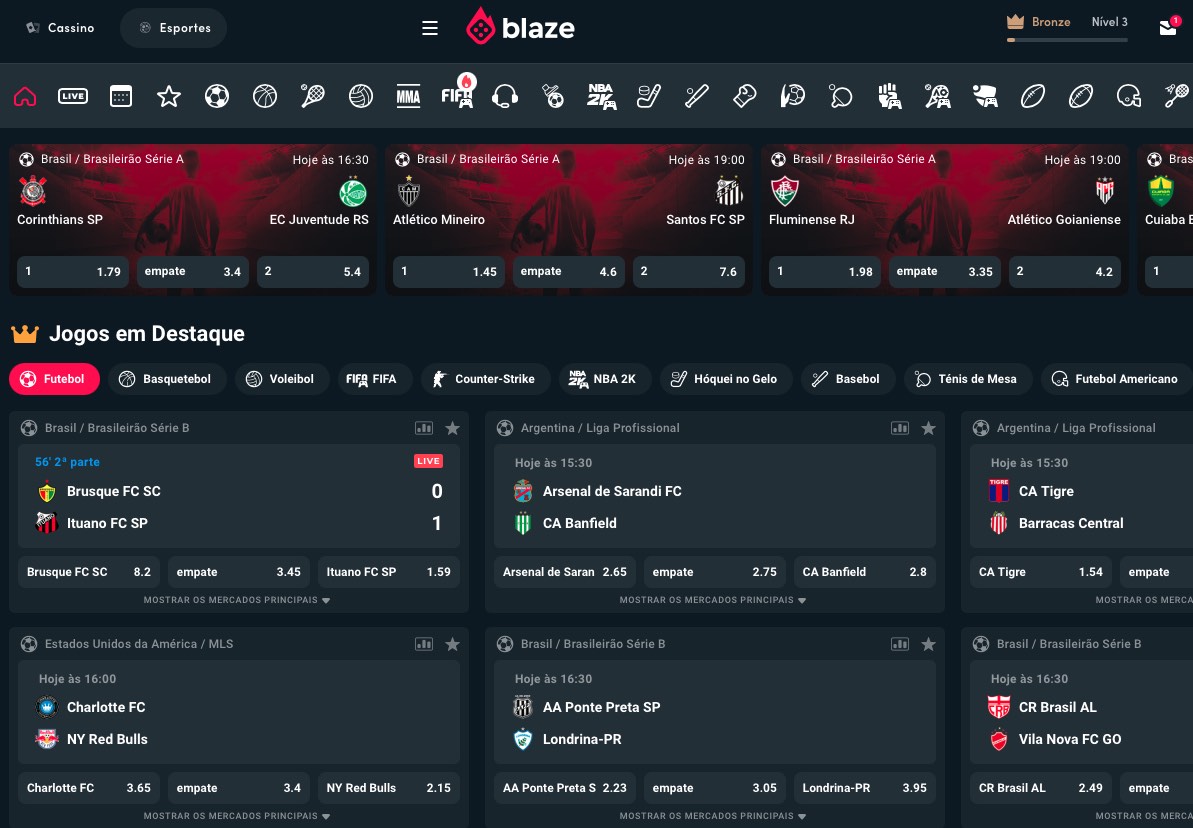Viewport: 1193px width, 828px height.
Task: Bet on Corinthians SP win at 1.79
Action: (x=73, y=272)
